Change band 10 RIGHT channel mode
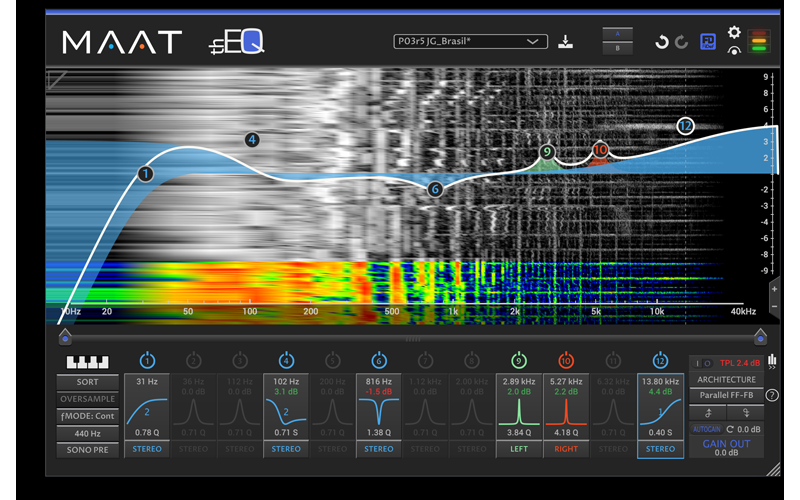Viewport: 800px width, 500px height. pyautogui.click(x=566, y=449)
